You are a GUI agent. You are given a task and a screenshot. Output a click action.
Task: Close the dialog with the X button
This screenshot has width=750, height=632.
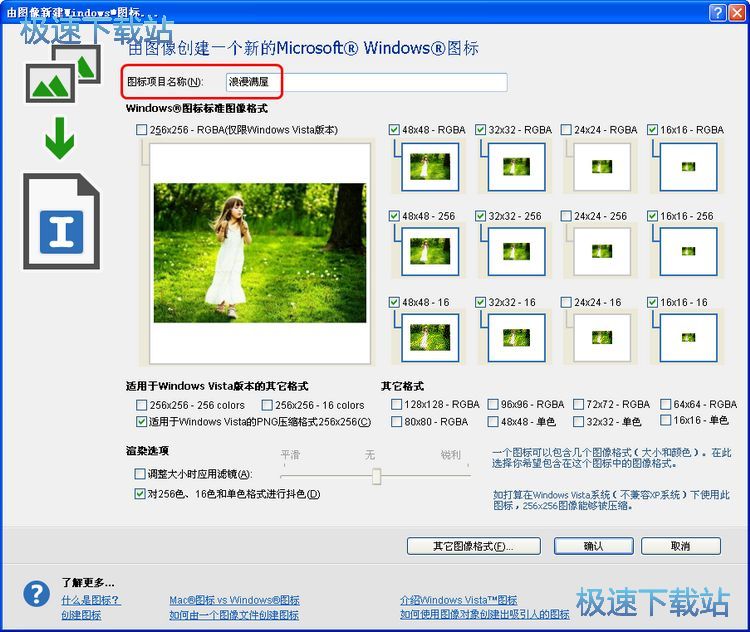(736, 12)
